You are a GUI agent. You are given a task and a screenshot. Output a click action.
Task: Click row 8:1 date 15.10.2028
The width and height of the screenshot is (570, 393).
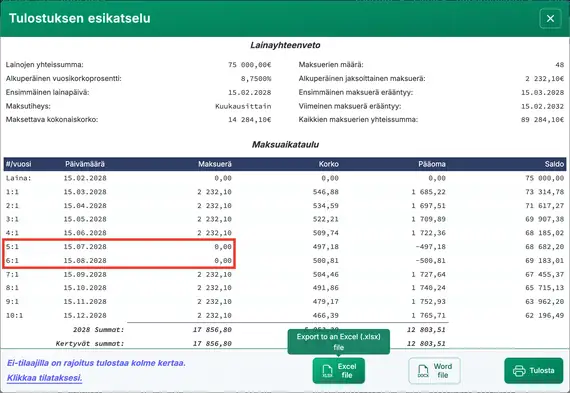point(85,288)
